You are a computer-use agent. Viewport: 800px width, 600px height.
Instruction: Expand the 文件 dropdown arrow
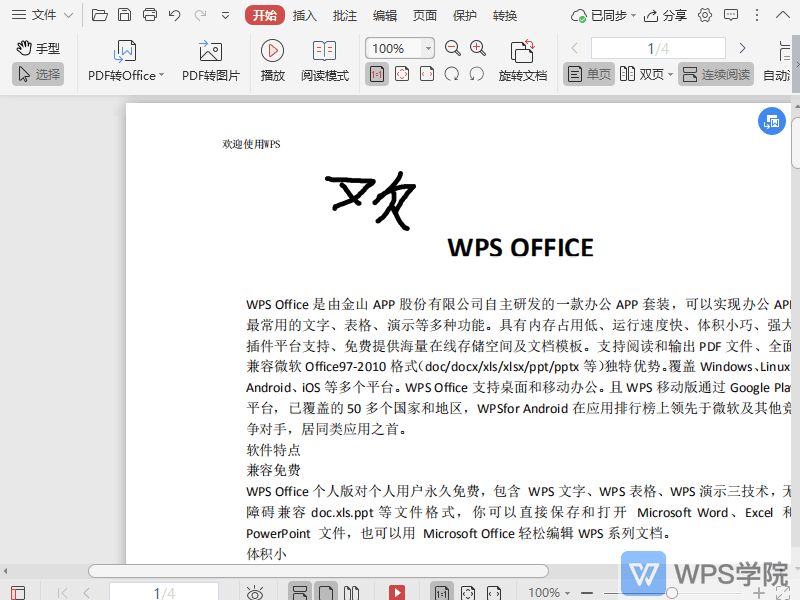point(68,16)
